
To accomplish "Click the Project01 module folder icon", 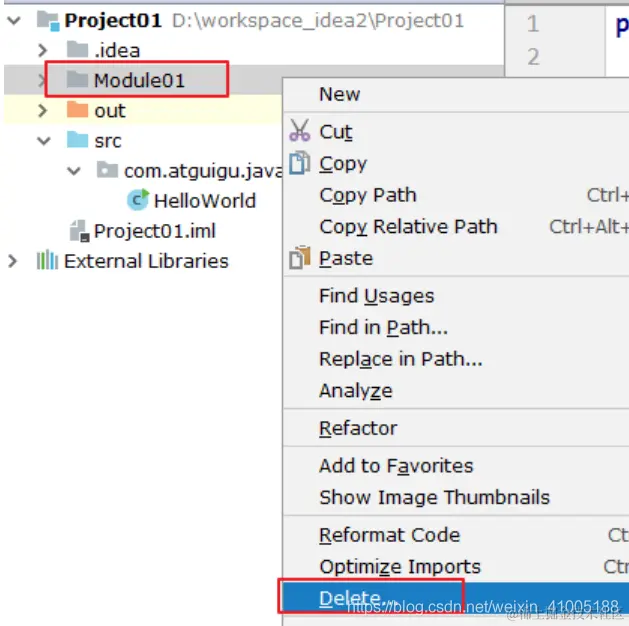I will coord(48,20).
